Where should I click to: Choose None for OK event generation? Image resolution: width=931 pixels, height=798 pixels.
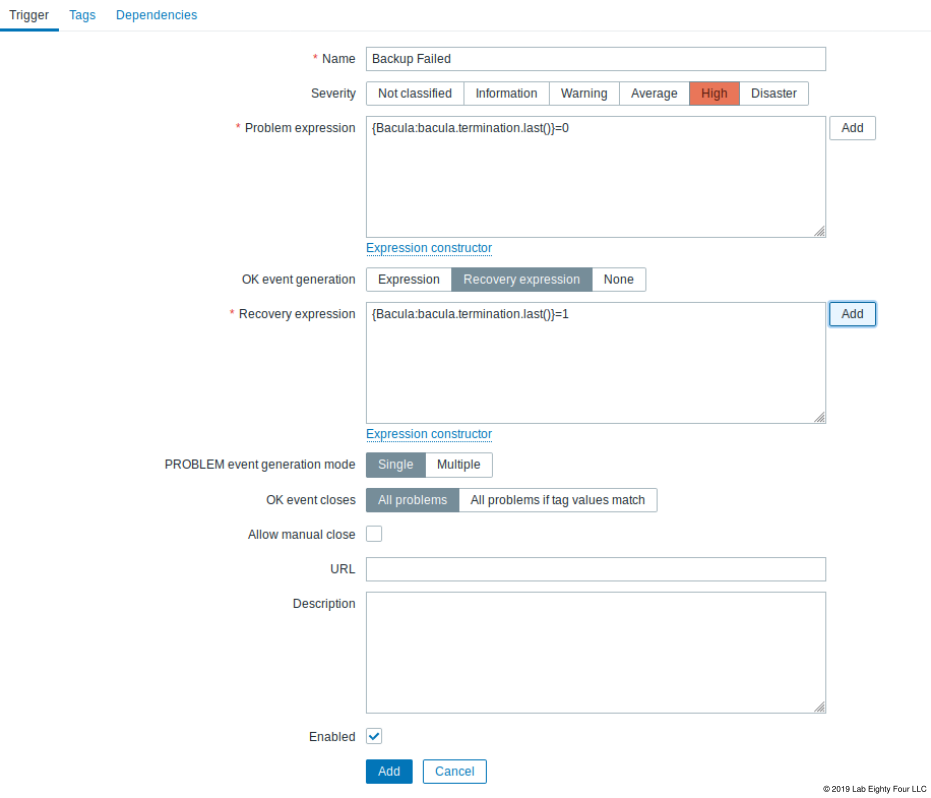coord(619,279)
